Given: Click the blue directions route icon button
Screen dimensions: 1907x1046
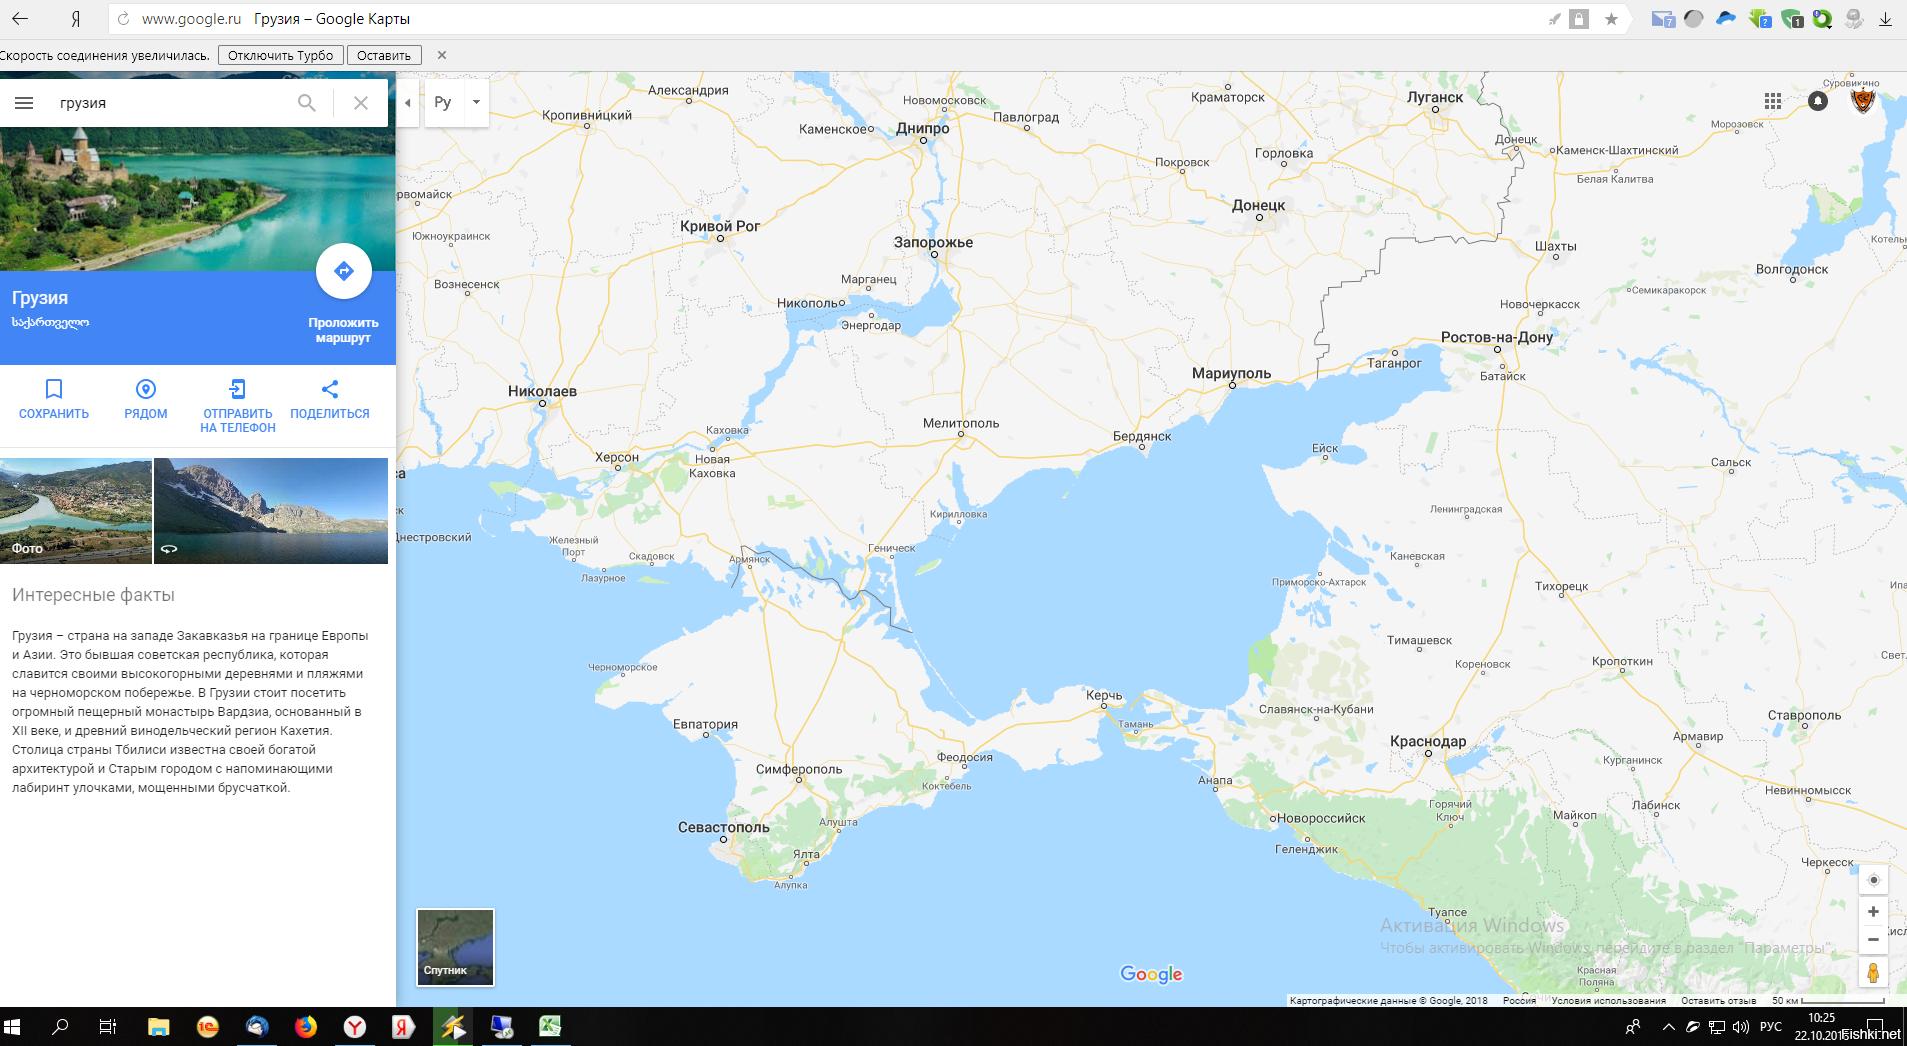Looking at the screenshot, I should [x=344, y=271].
